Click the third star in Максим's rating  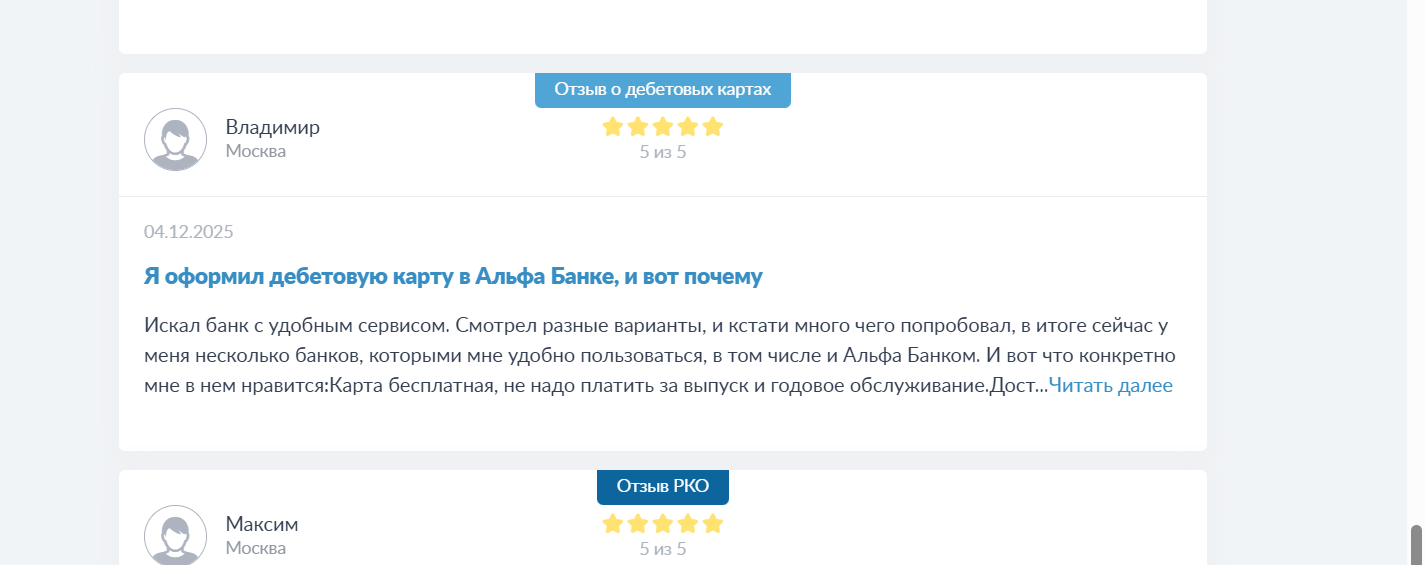coord(663,524)
